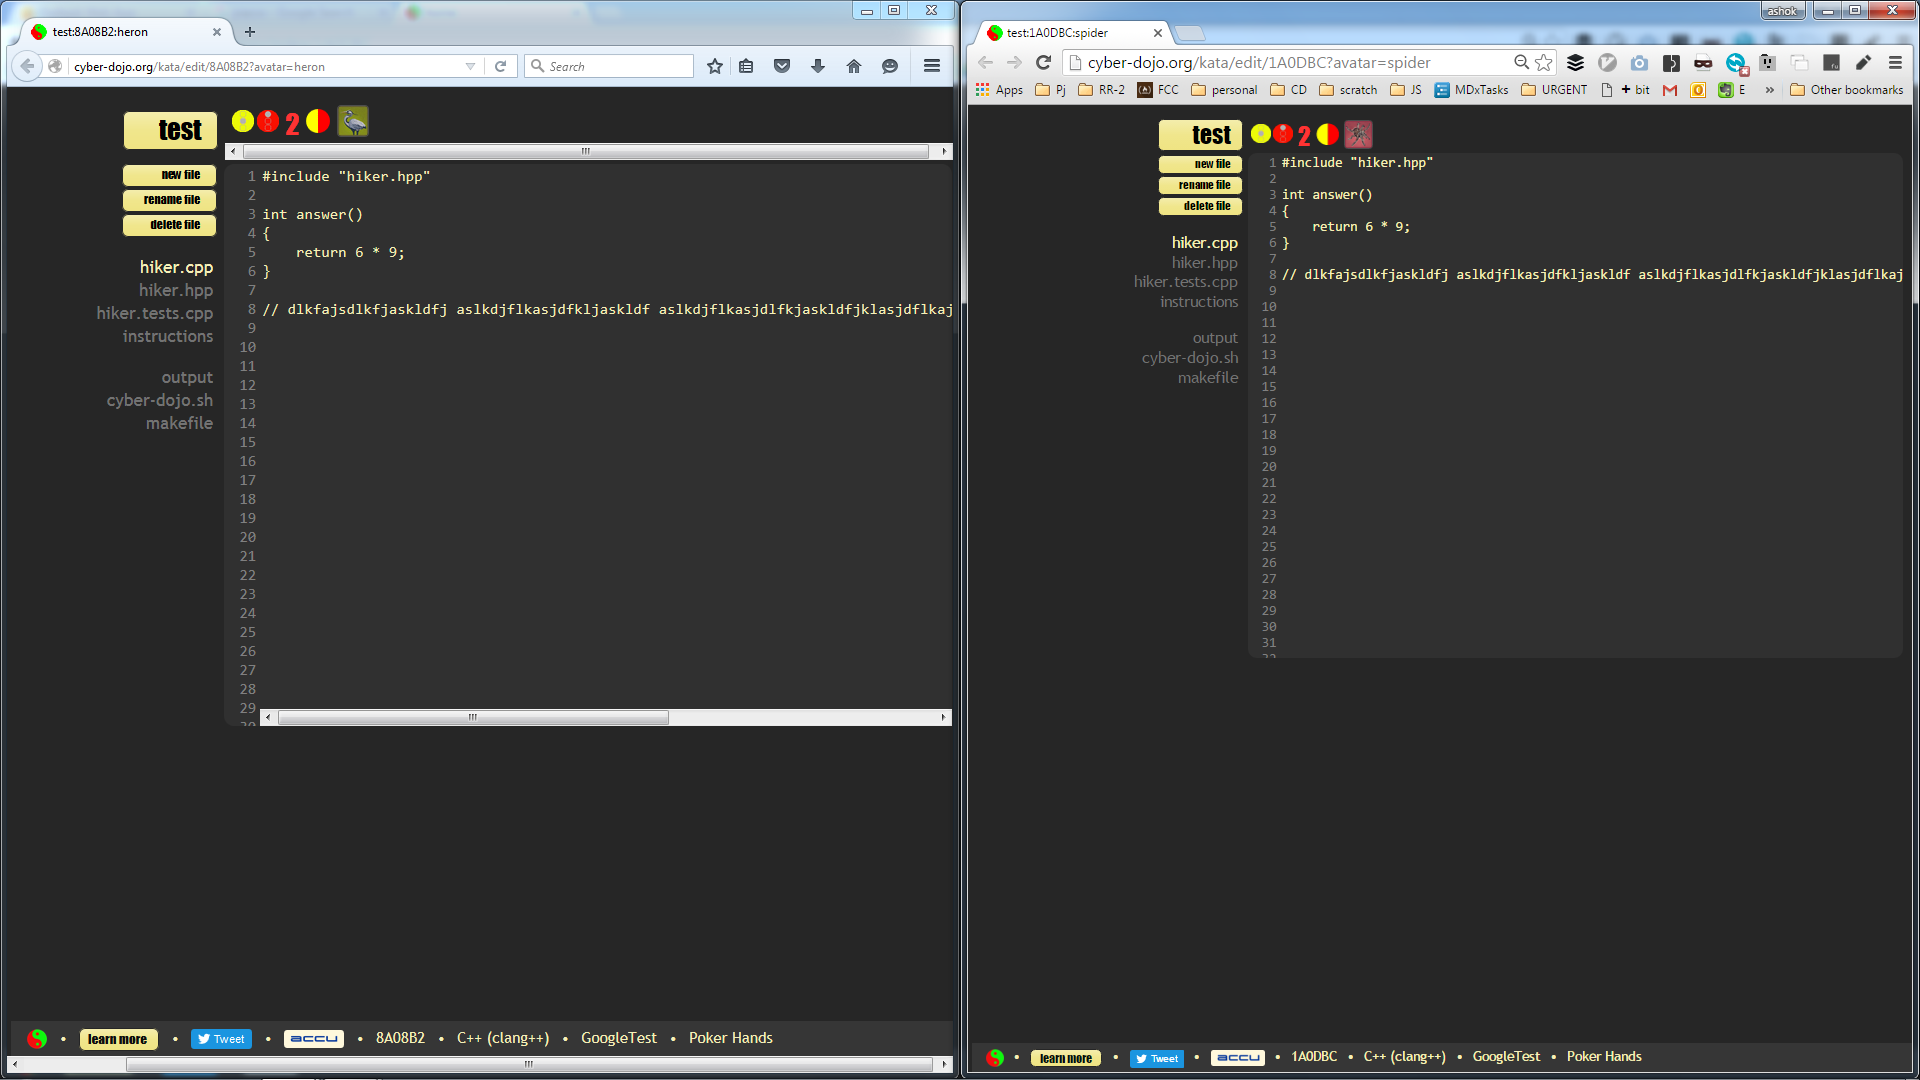Screen dimensions: 1920x1080
Task: Open Firefox bookmarks list icon
Action: pyautogui.click(x=746, y=66)
